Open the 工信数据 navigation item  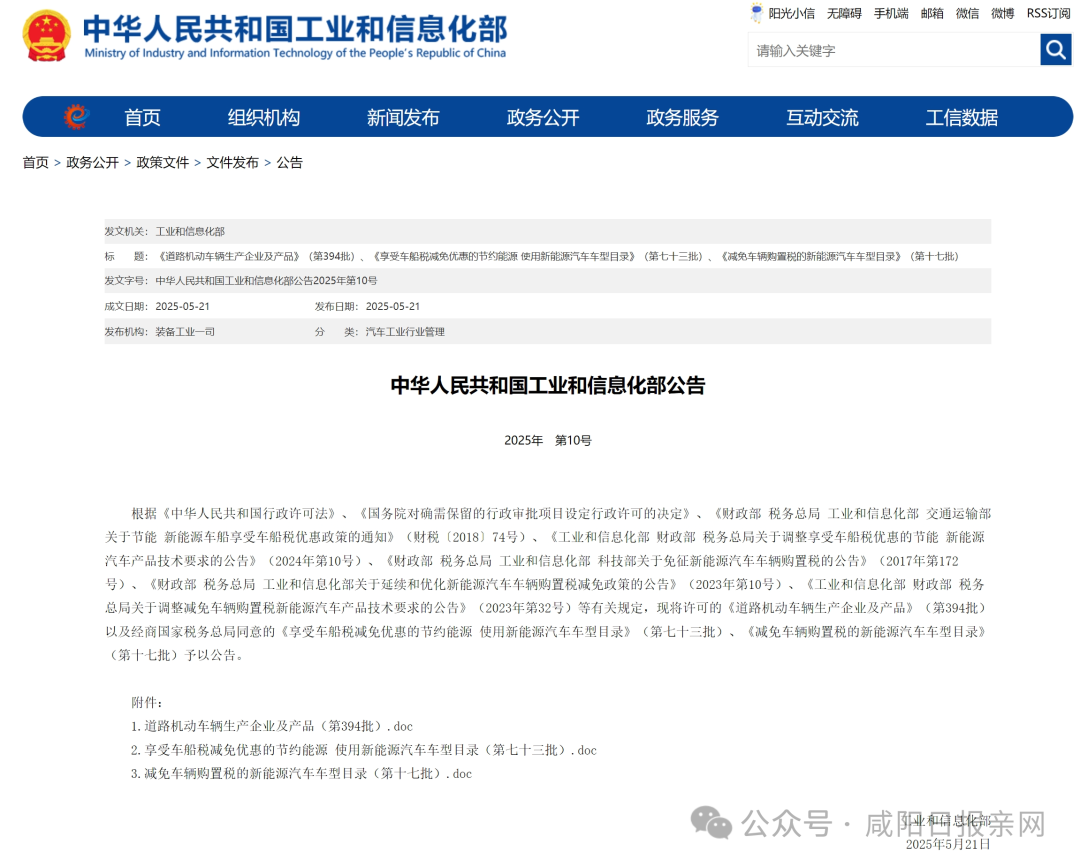point(962,118)
